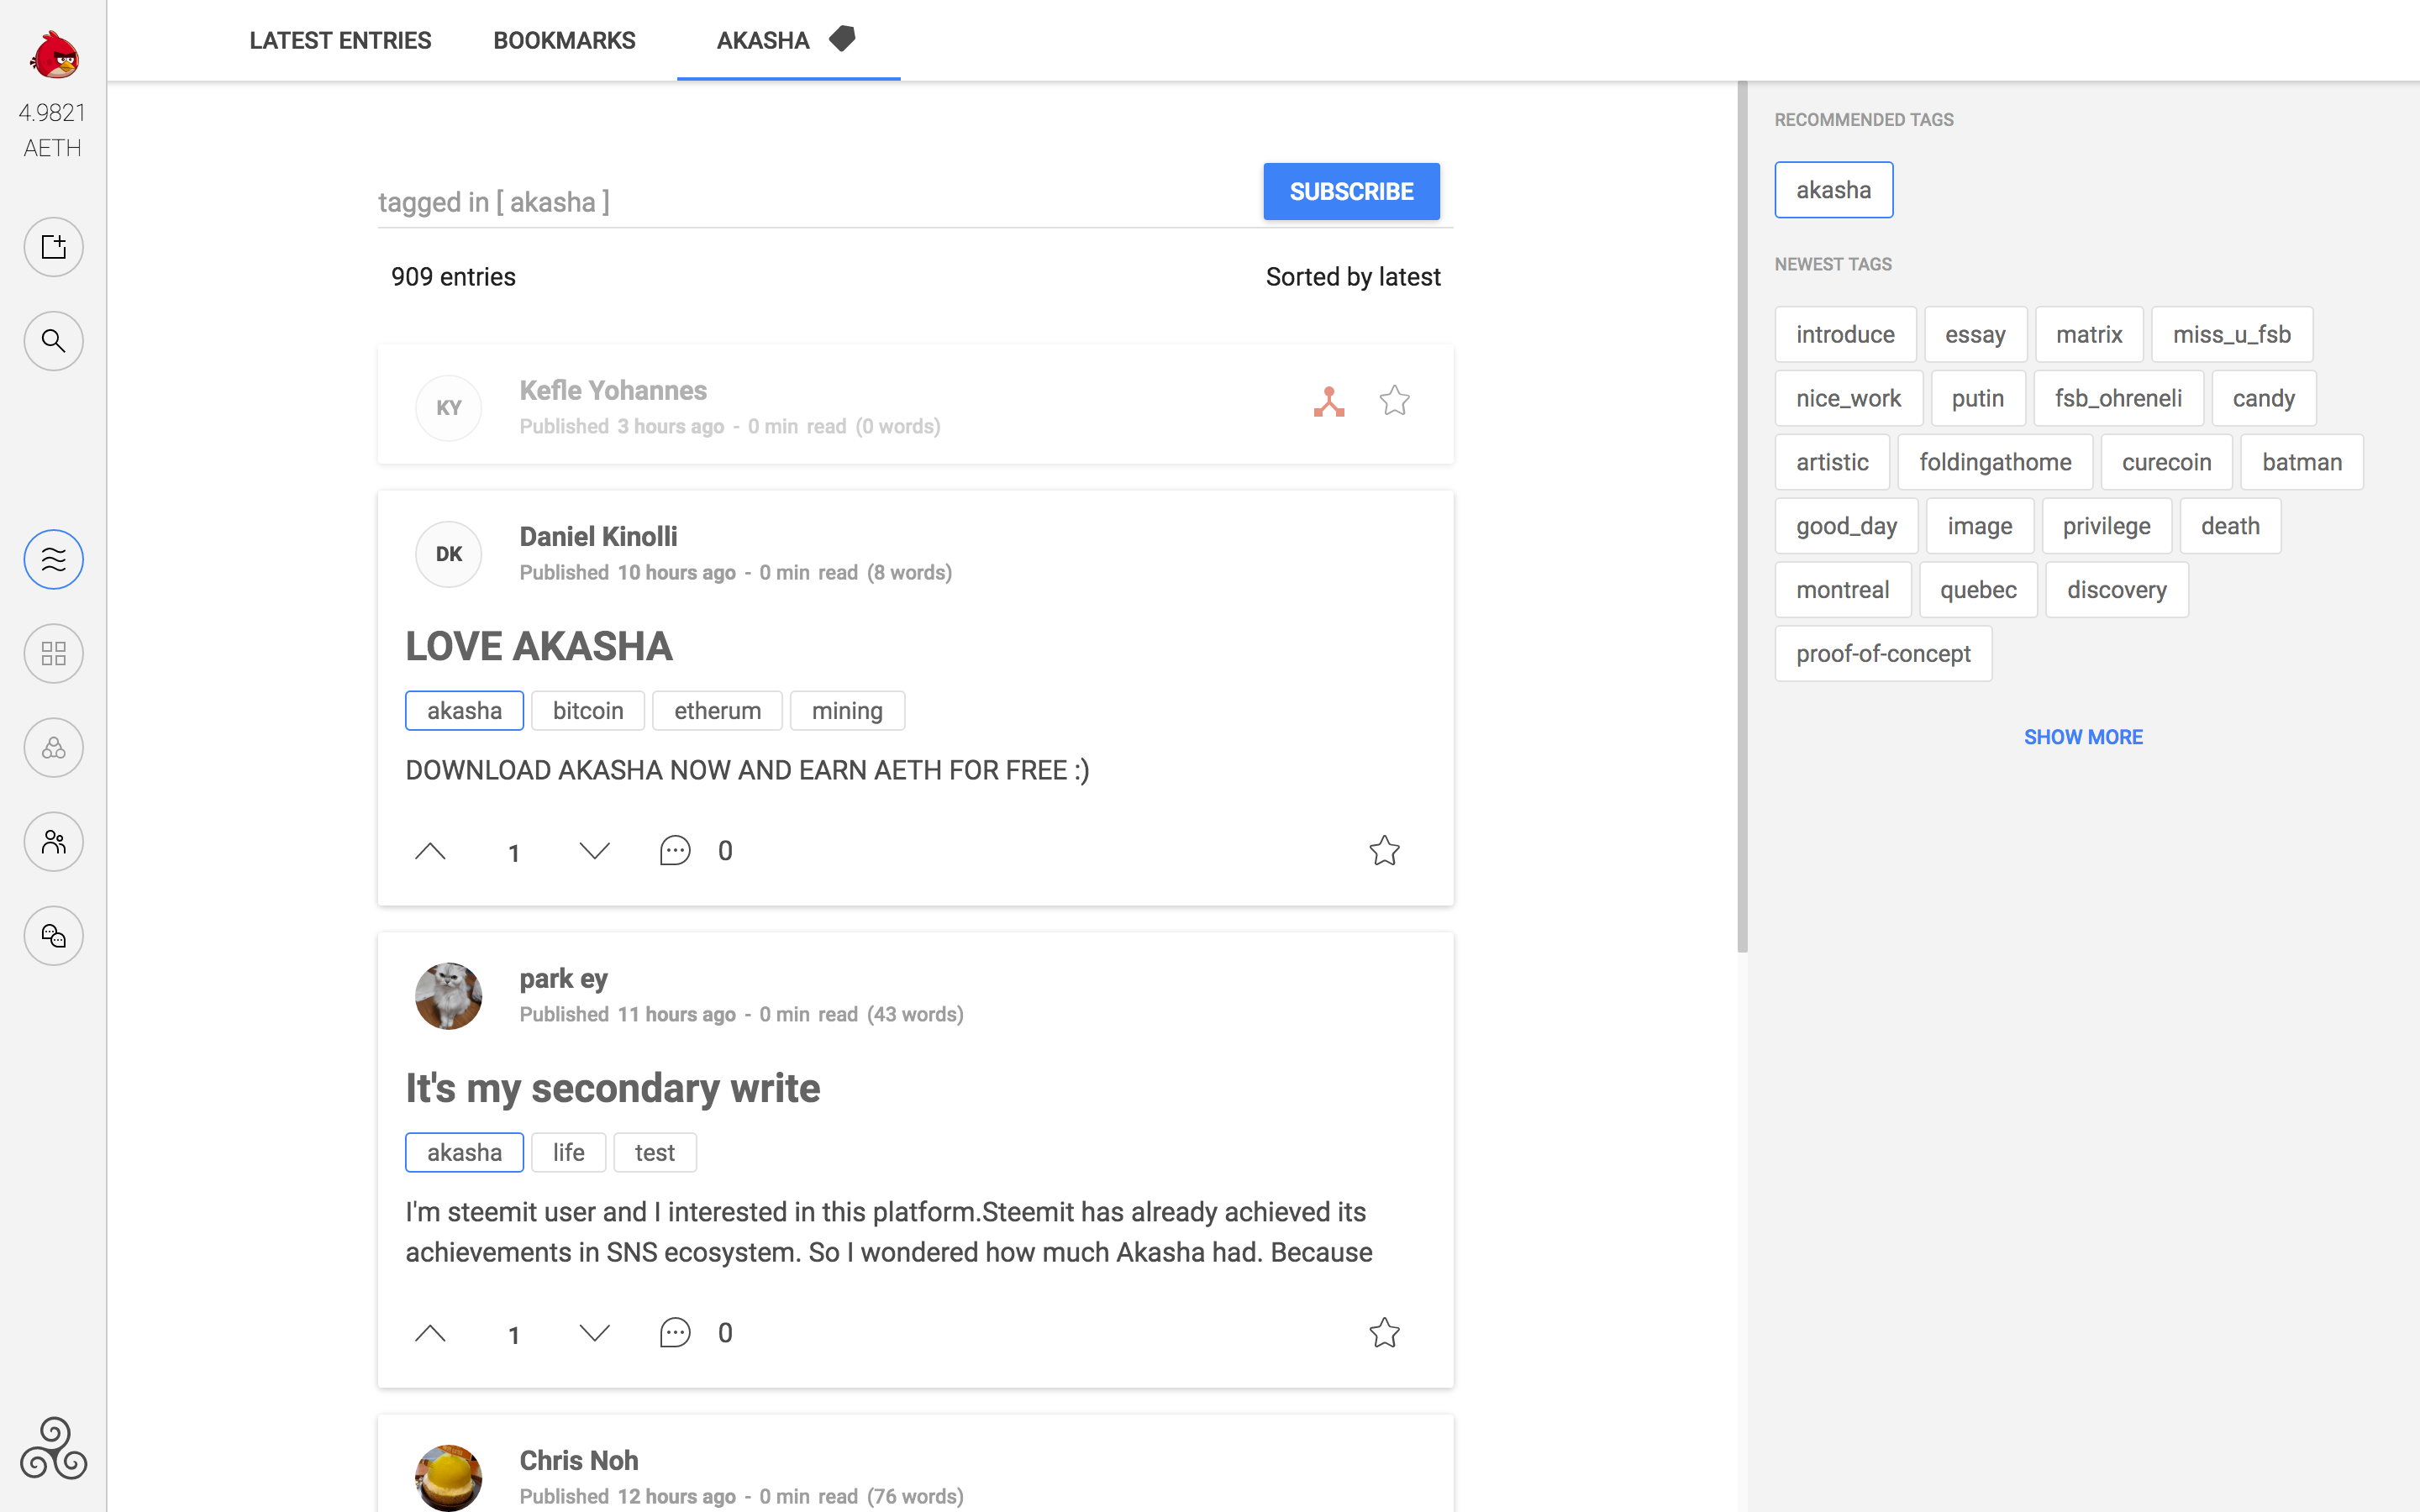Viewport: 2420px width, 1512px height.
Task: Select newest tag batman
Action: 2302,462
